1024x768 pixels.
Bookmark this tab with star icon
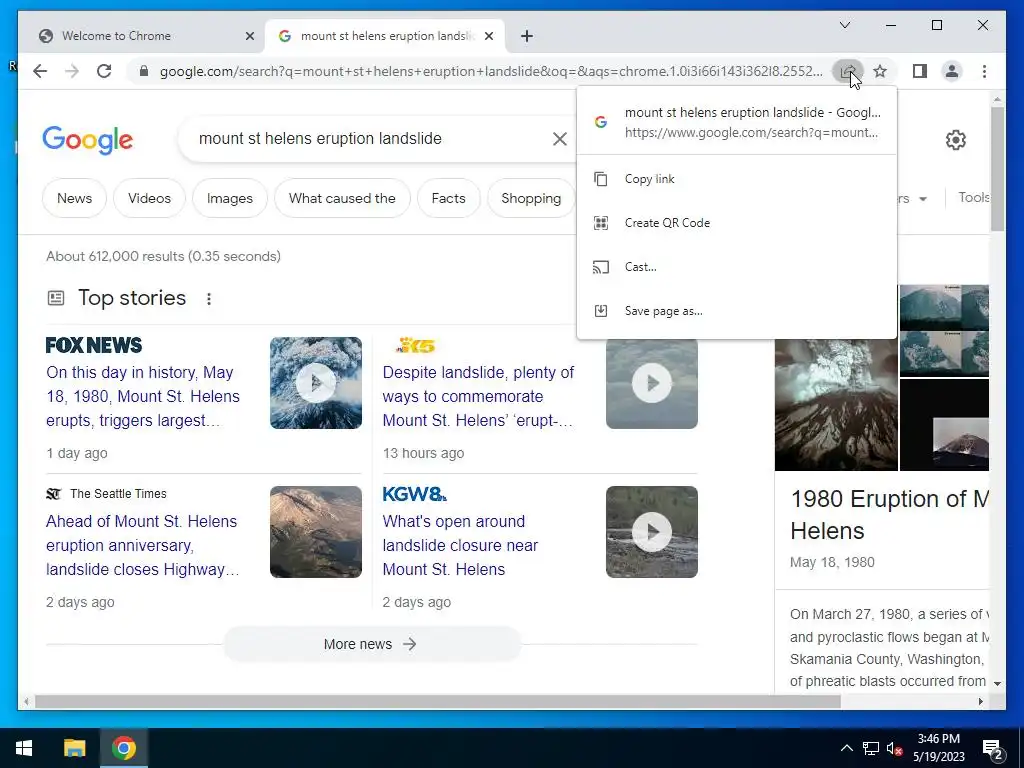point(880,71)
